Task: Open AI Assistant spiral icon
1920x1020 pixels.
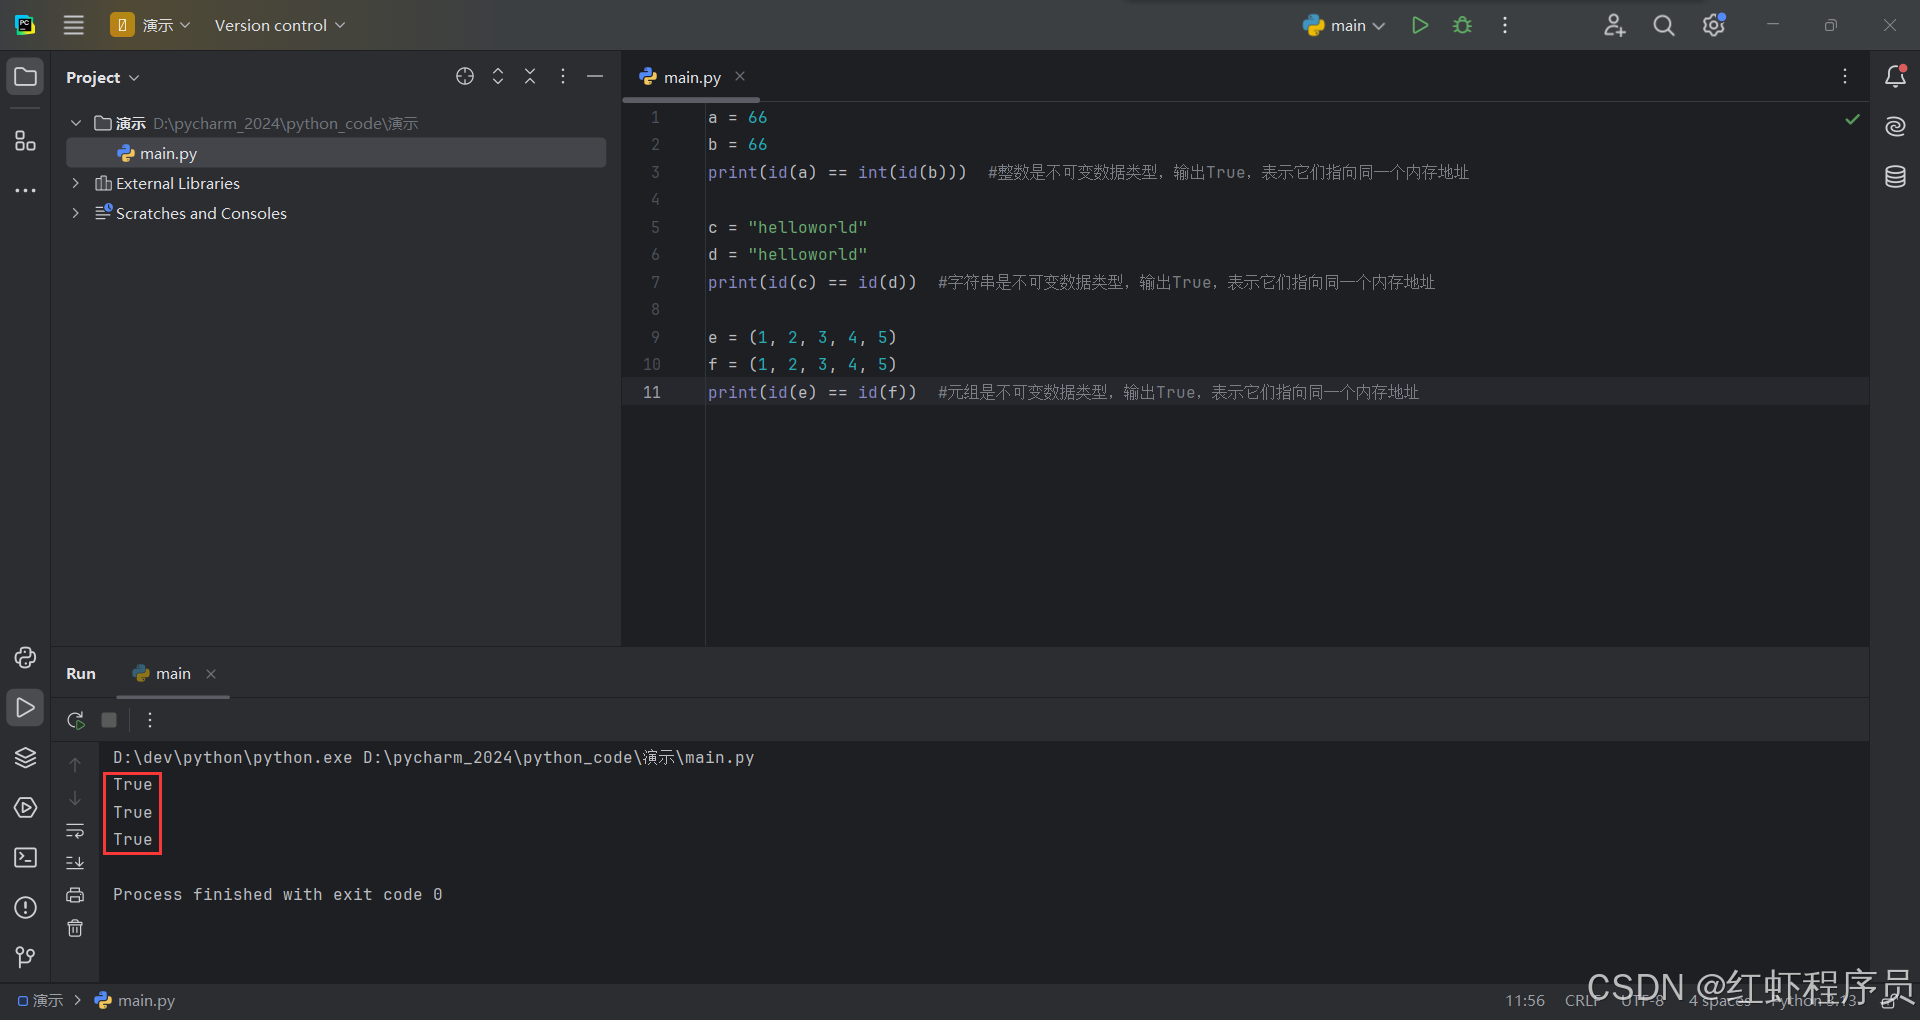Action: pyautogui.click(x=1895, y=126)
